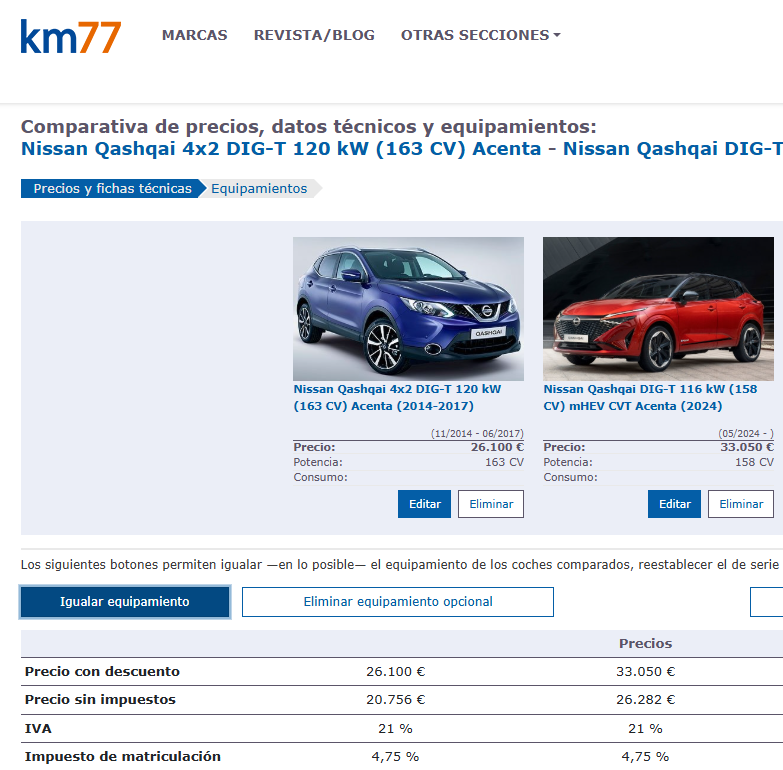Switch to the Equipamientos tab
This screenshot has height=770, width=783.
(259, 188)
